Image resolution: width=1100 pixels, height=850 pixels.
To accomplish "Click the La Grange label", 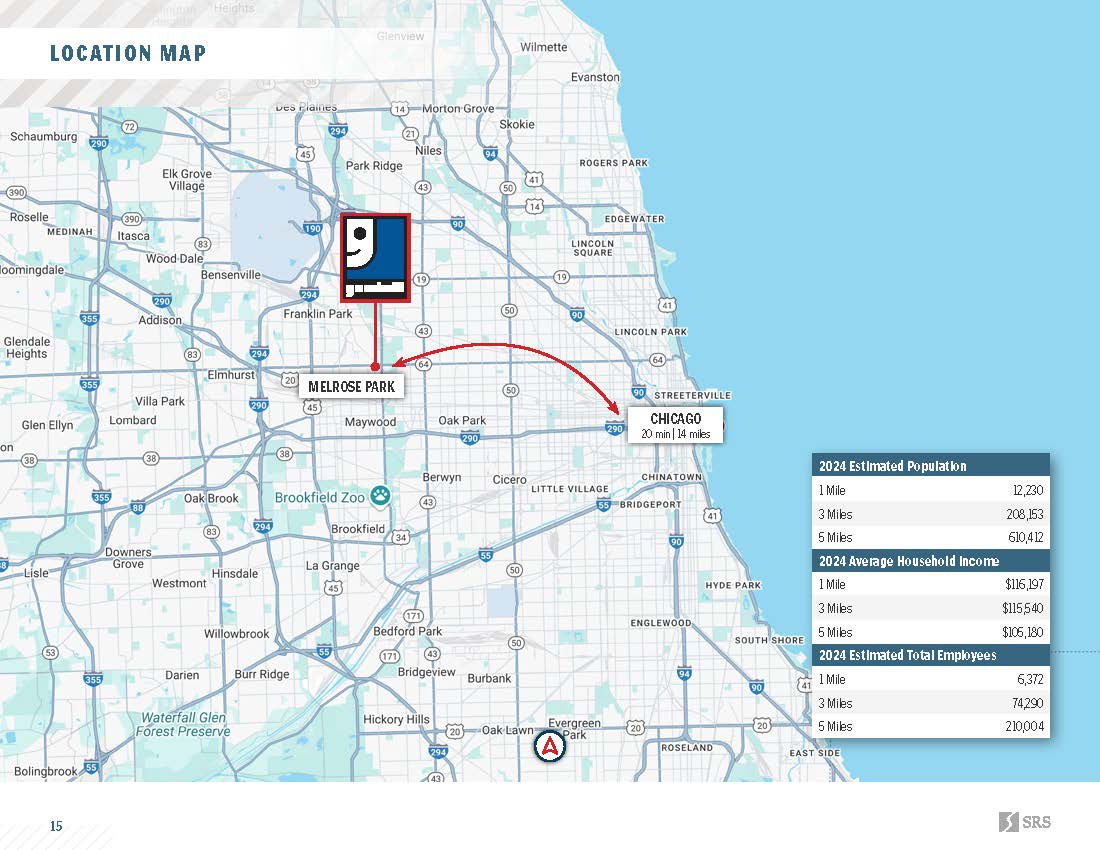I will pos(333,565).
